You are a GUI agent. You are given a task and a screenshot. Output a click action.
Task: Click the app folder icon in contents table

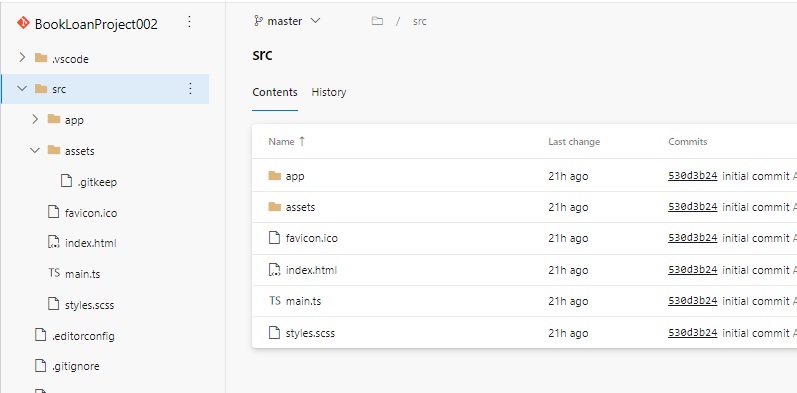pyautogui.click(x=274, y=176)
